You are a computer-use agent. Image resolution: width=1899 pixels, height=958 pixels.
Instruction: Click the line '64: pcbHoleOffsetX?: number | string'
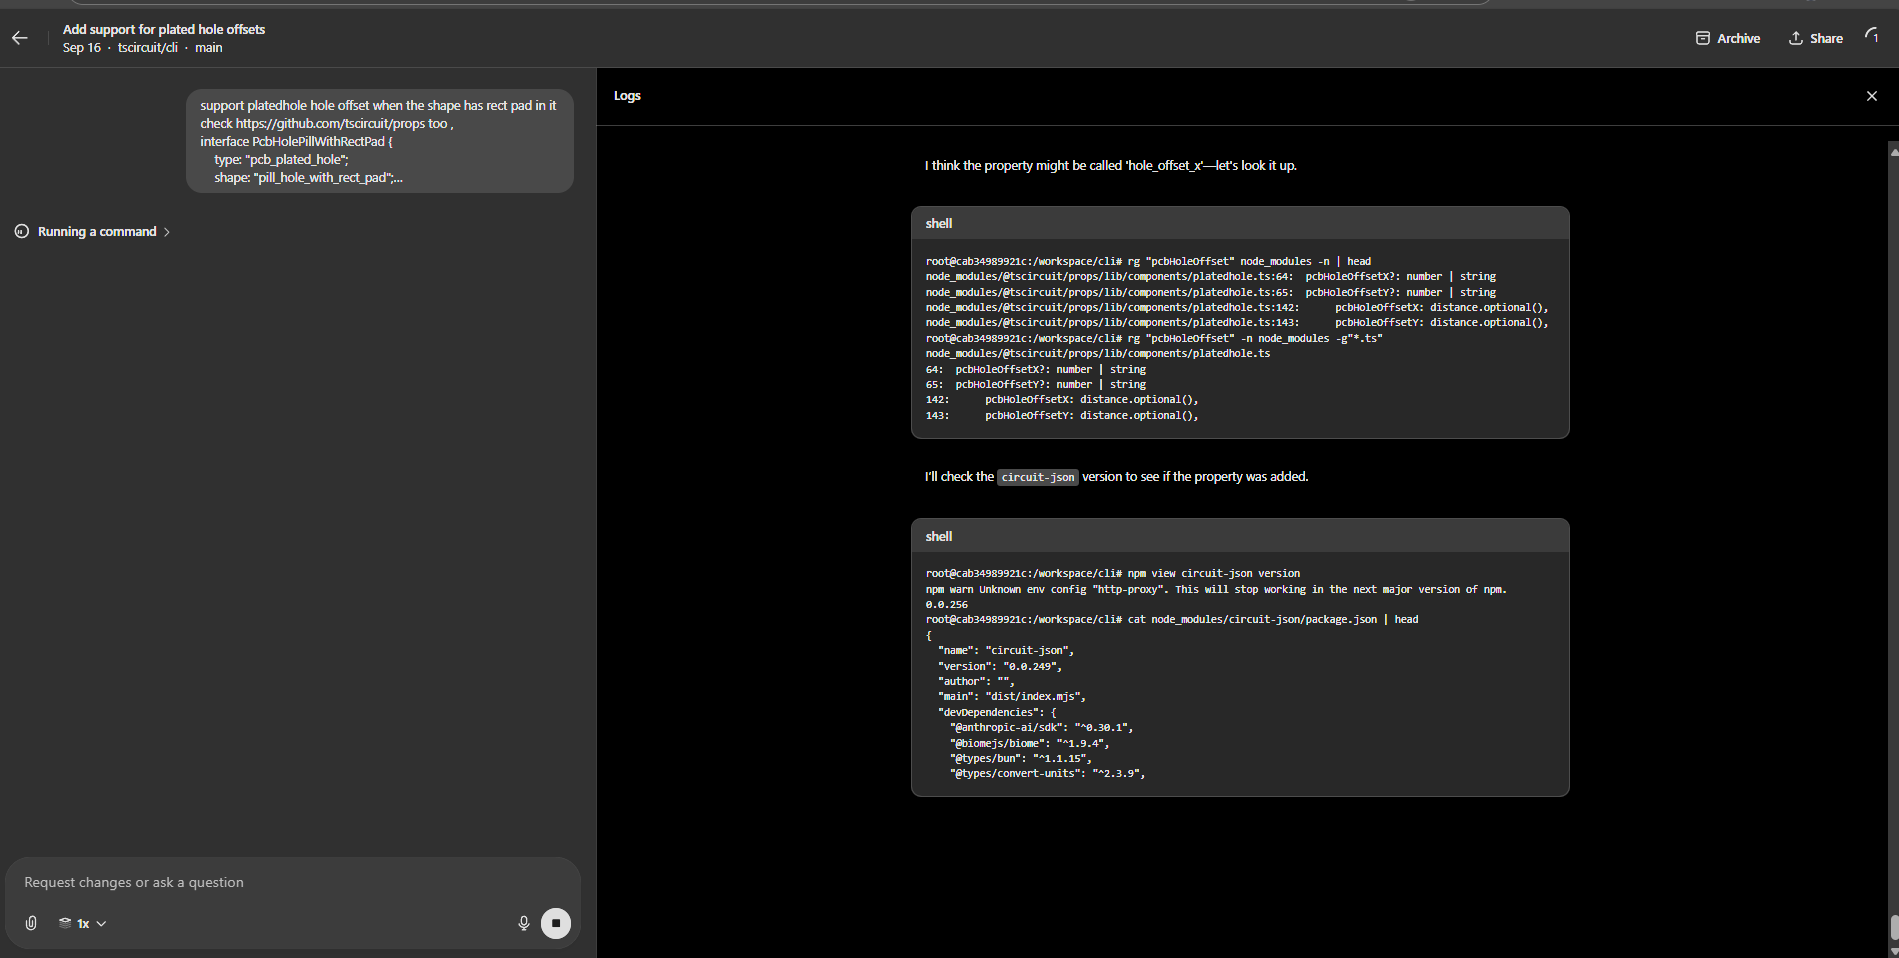pyautogui.click(x=1036, y=369)
